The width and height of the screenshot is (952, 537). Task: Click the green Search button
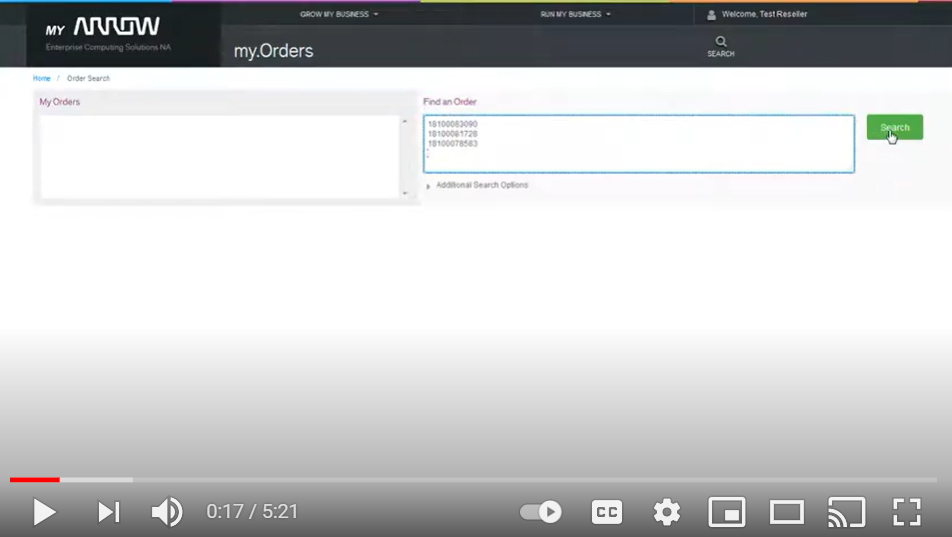coord(894,127)
